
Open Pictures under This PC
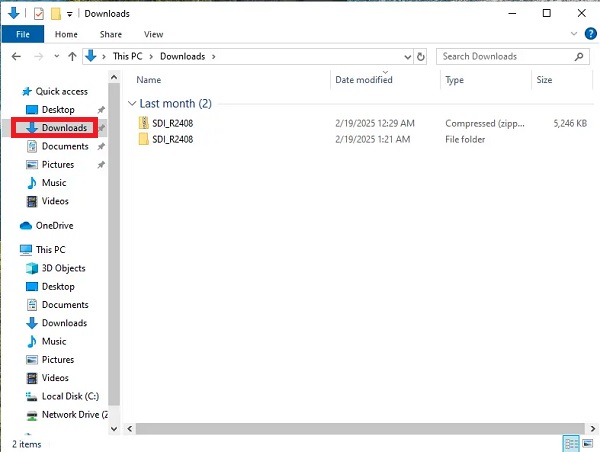pos(58,359)
